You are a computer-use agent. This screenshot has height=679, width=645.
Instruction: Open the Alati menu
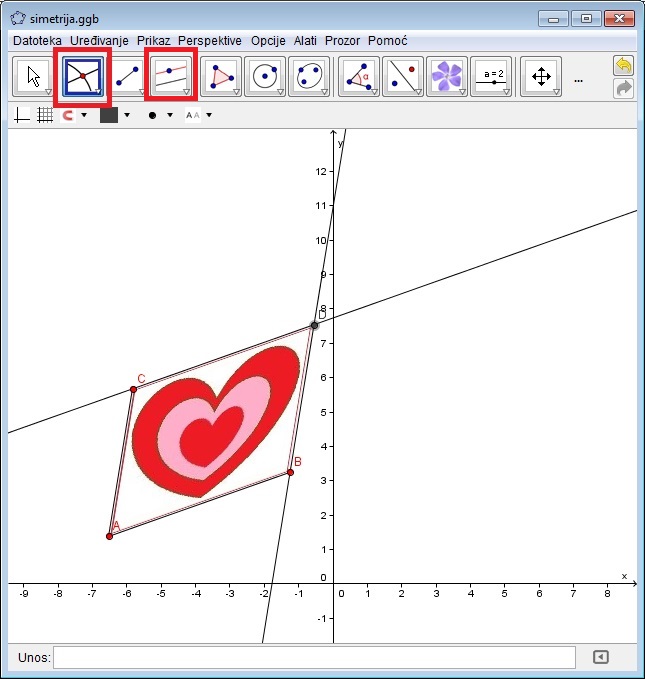pos(305,41)
